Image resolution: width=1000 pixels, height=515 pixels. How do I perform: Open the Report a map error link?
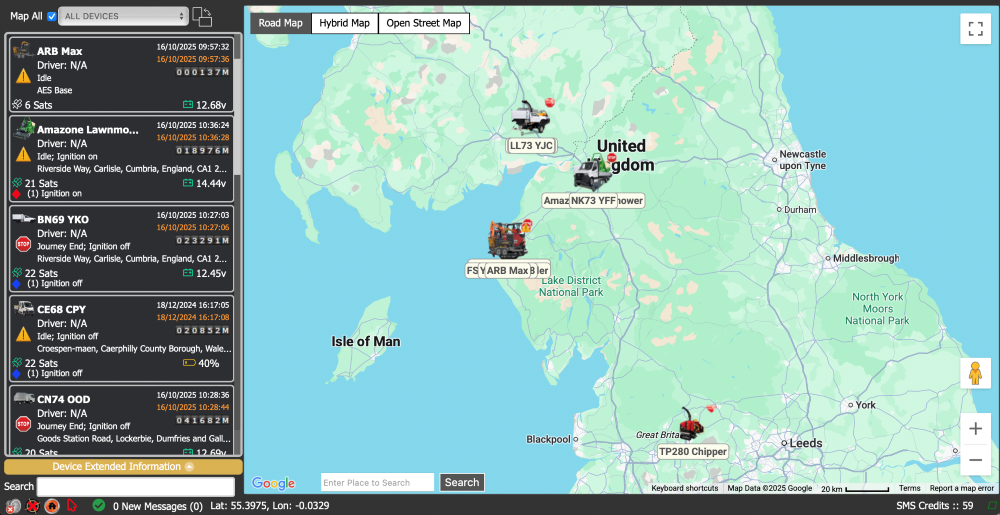click(x=961, y=488)
